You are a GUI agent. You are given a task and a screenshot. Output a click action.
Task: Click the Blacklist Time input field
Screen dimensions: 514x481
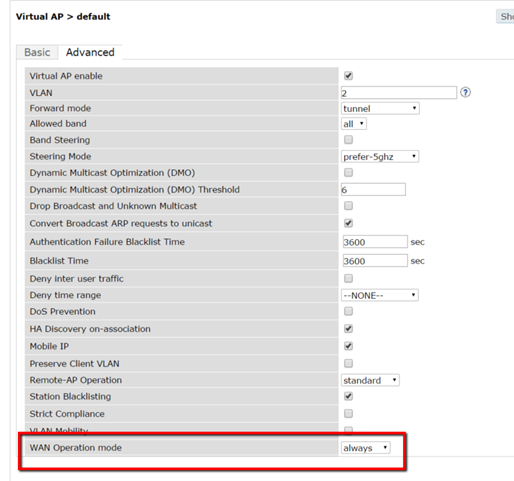click(x=375, y=261)
